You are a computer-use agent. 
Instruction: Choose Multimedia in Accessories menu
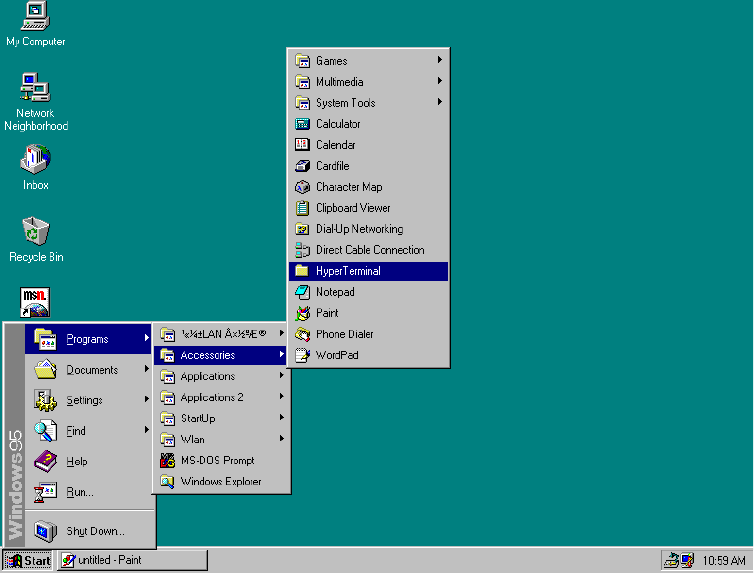point(368,82)
